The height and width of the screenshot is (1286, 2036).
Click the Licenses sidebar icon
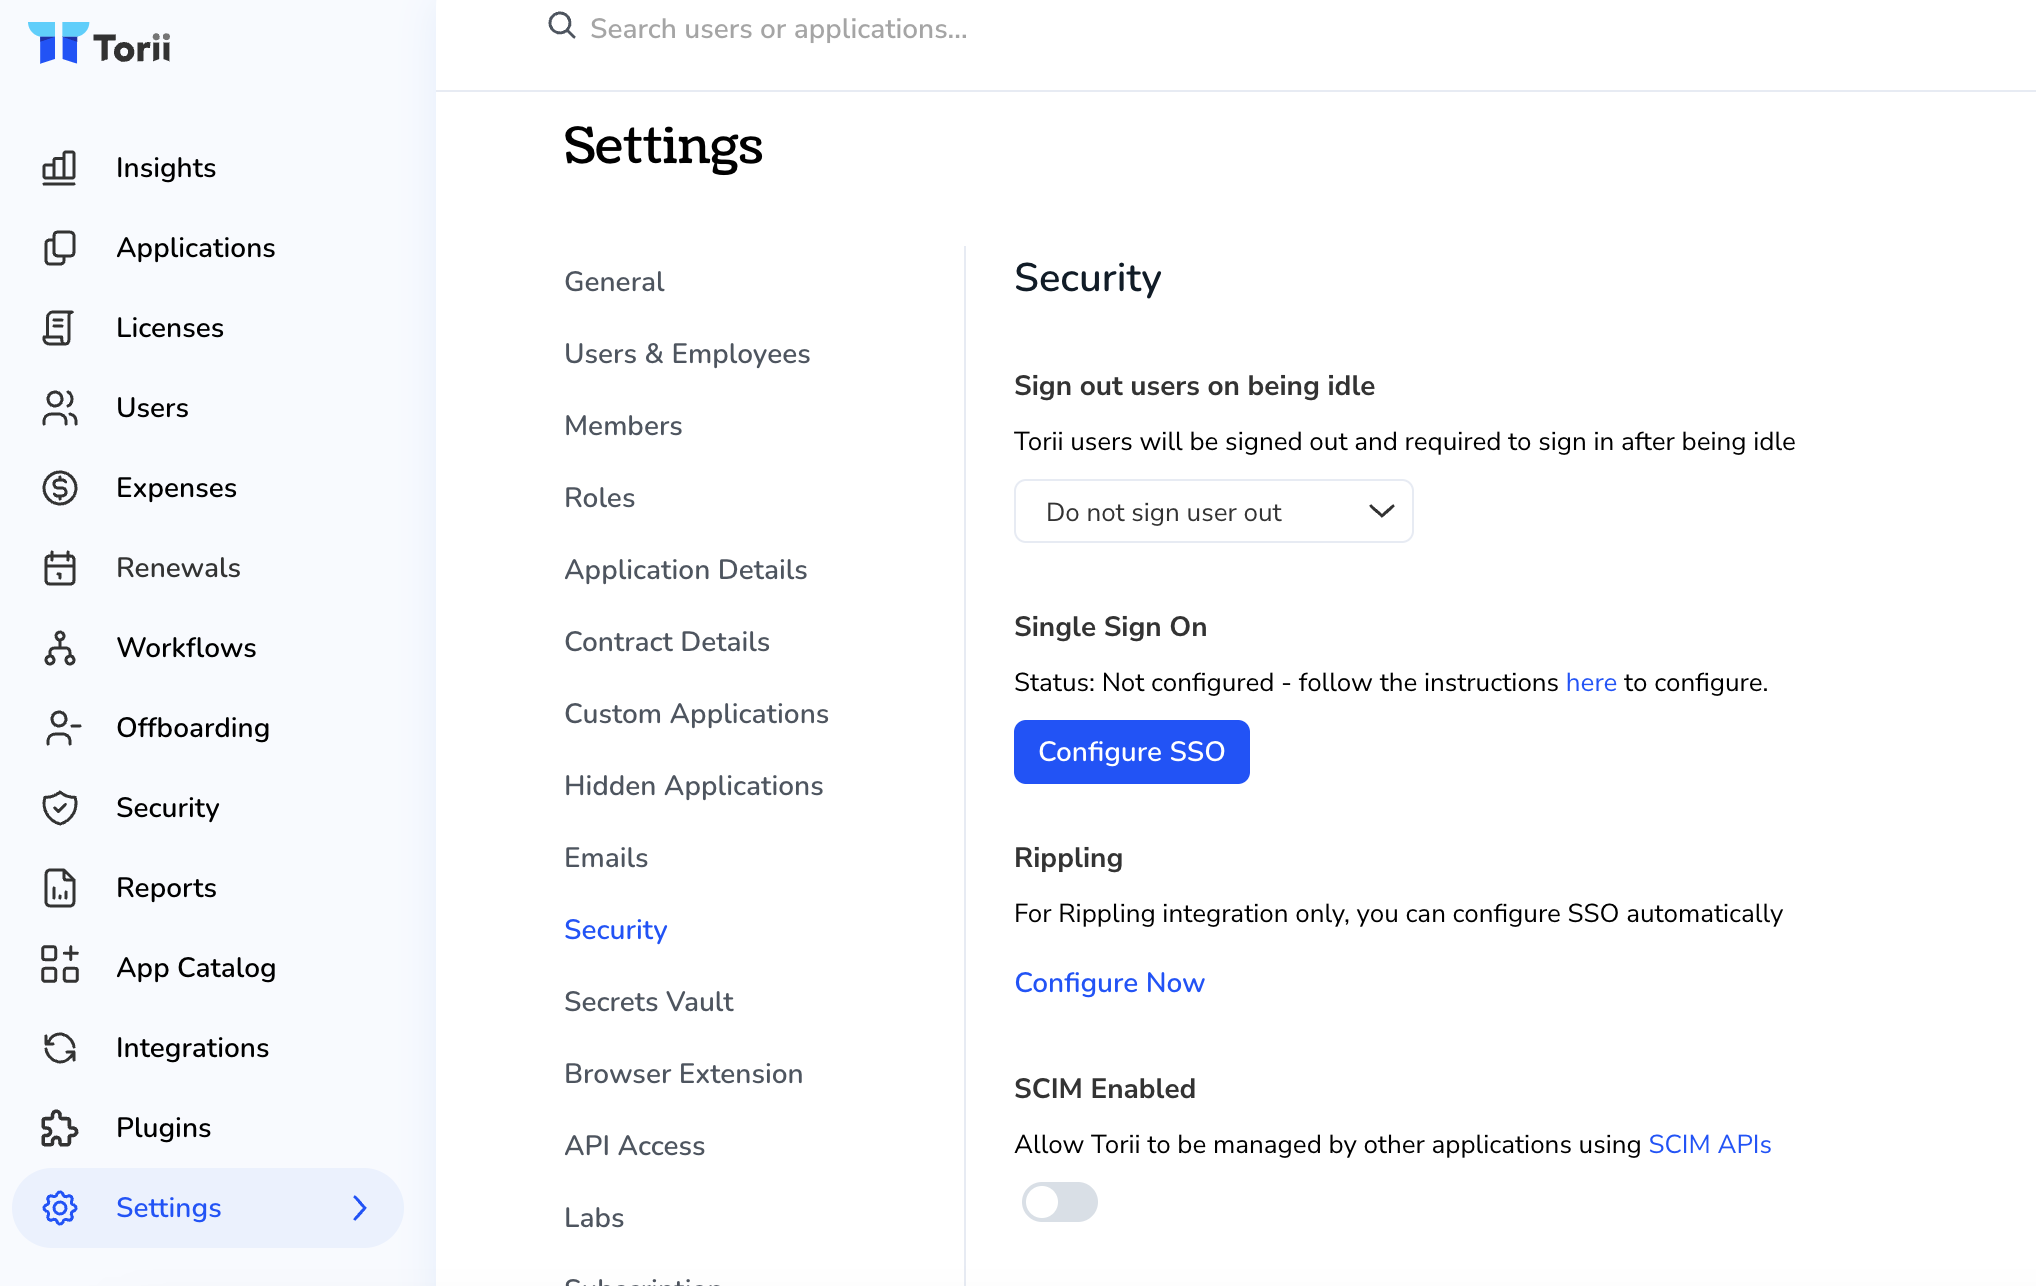[x=59, y=328]
